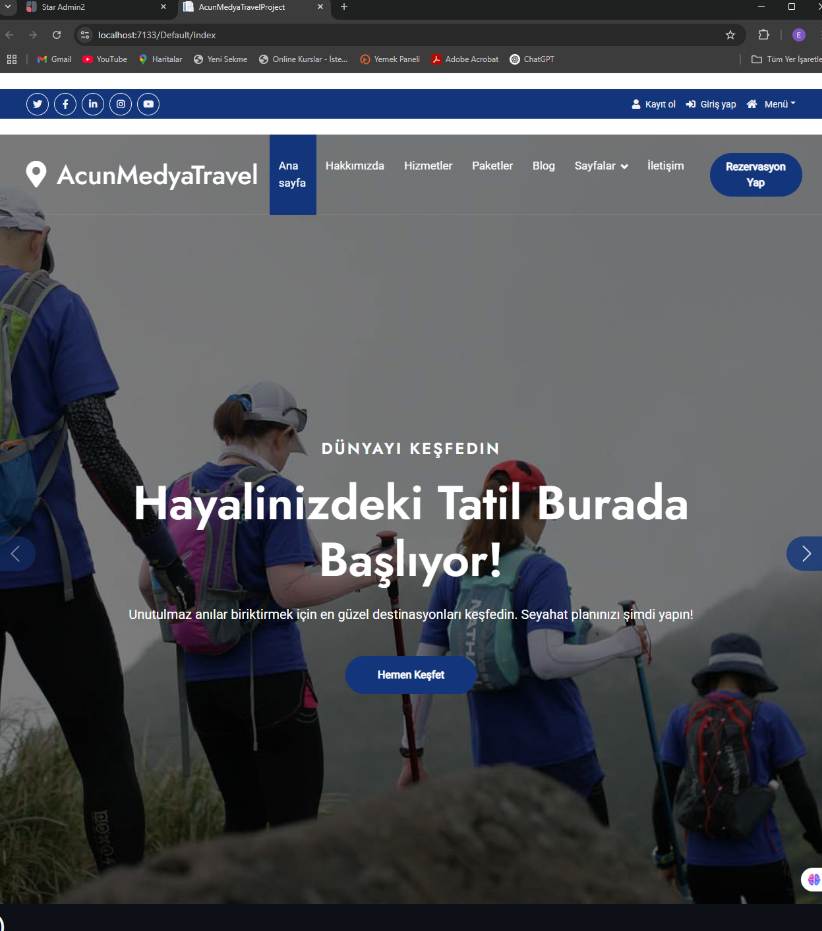Open the Instagram social icon
Image resolution: width=822 pixels, height=931 pixels.
(x=121, y=104)
